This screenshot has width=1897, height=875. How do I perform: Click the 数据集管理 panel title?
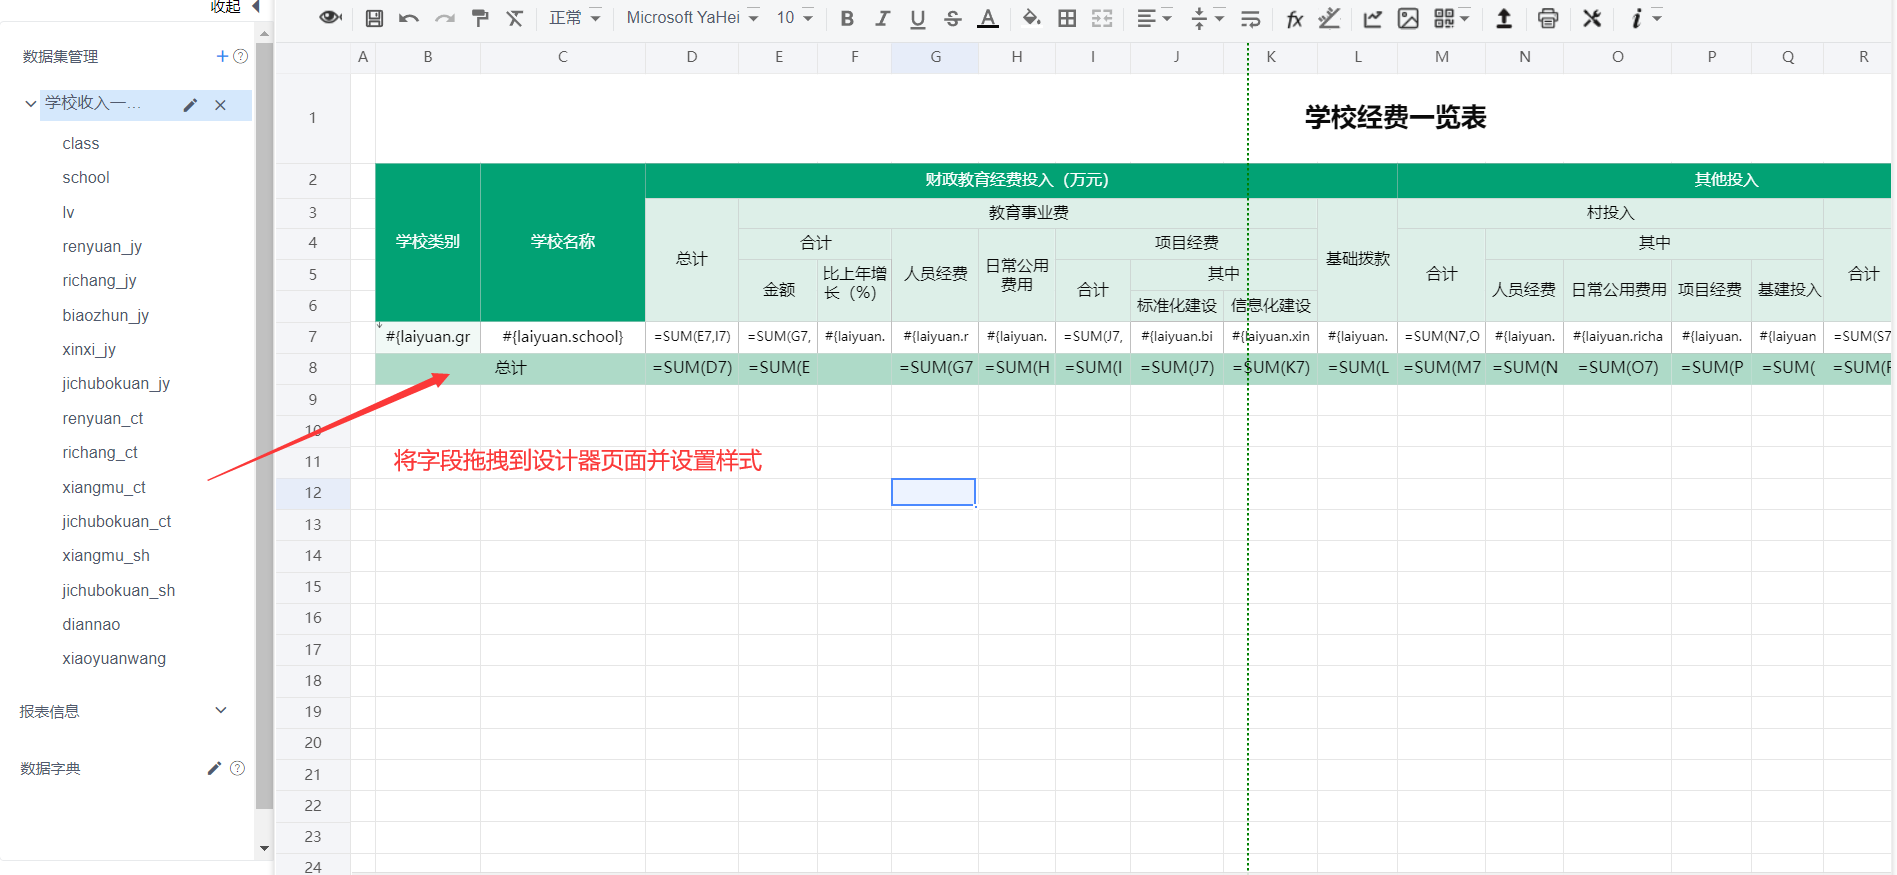[60, 57]
